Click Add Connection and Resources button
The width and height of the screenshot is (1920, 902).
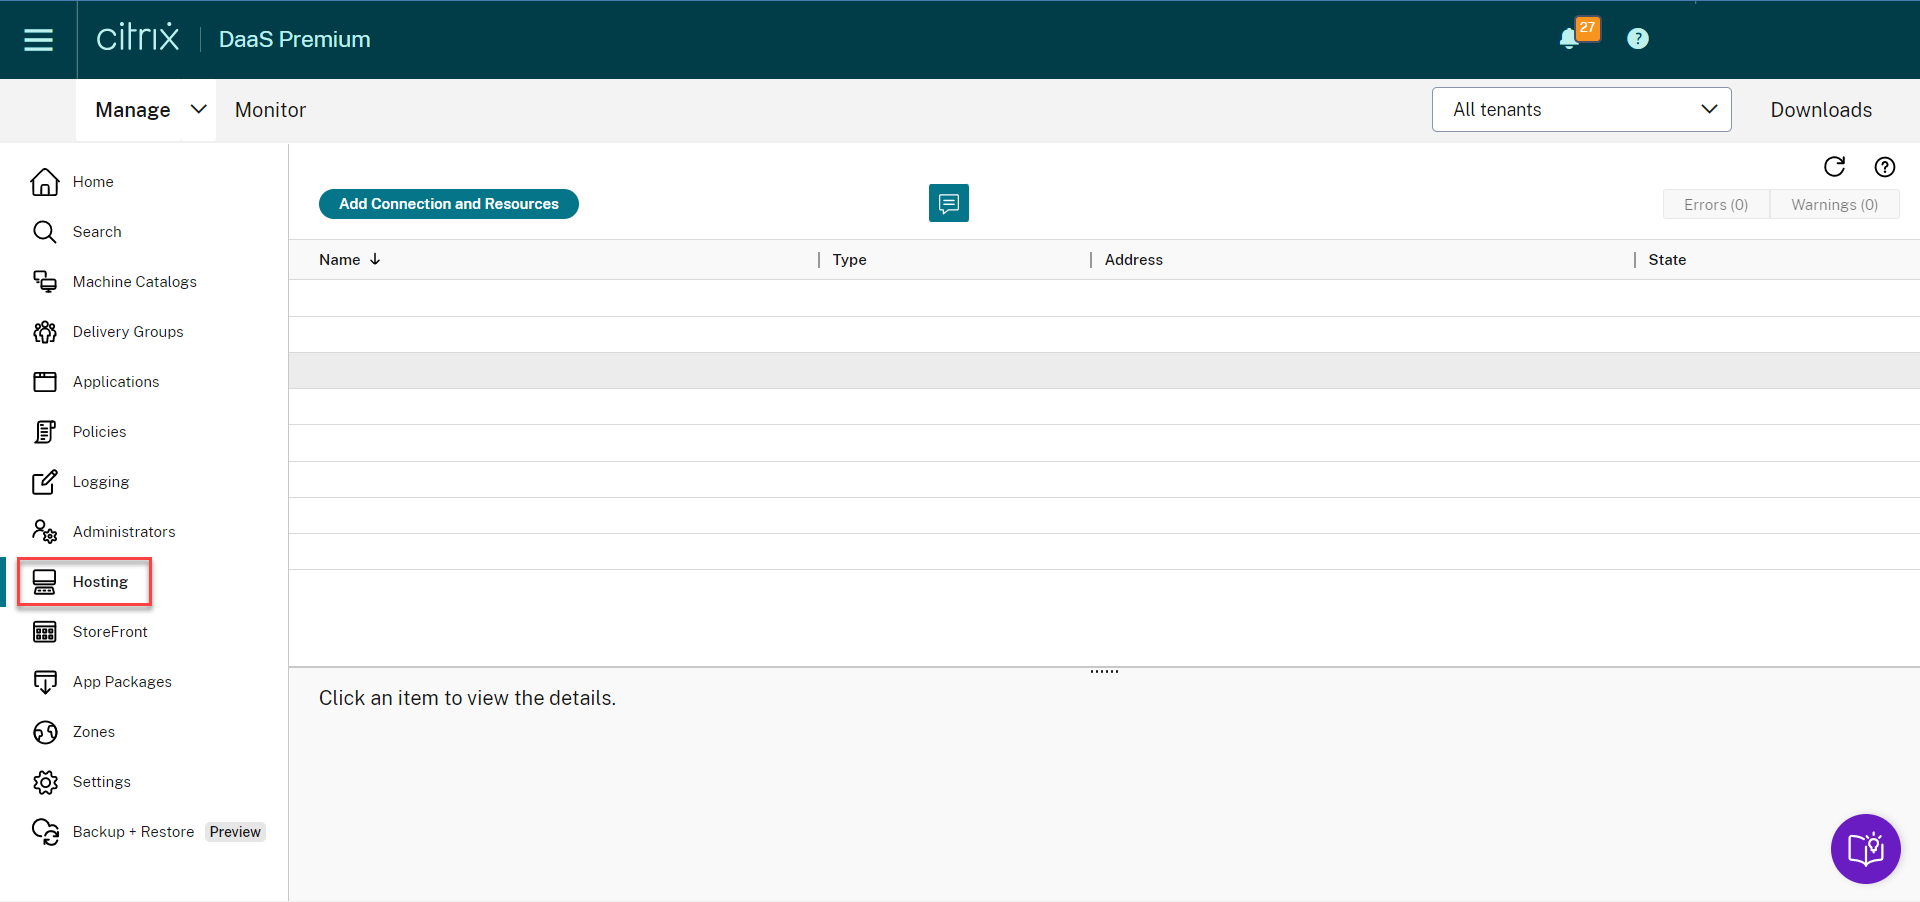click(x=448, y=204)
